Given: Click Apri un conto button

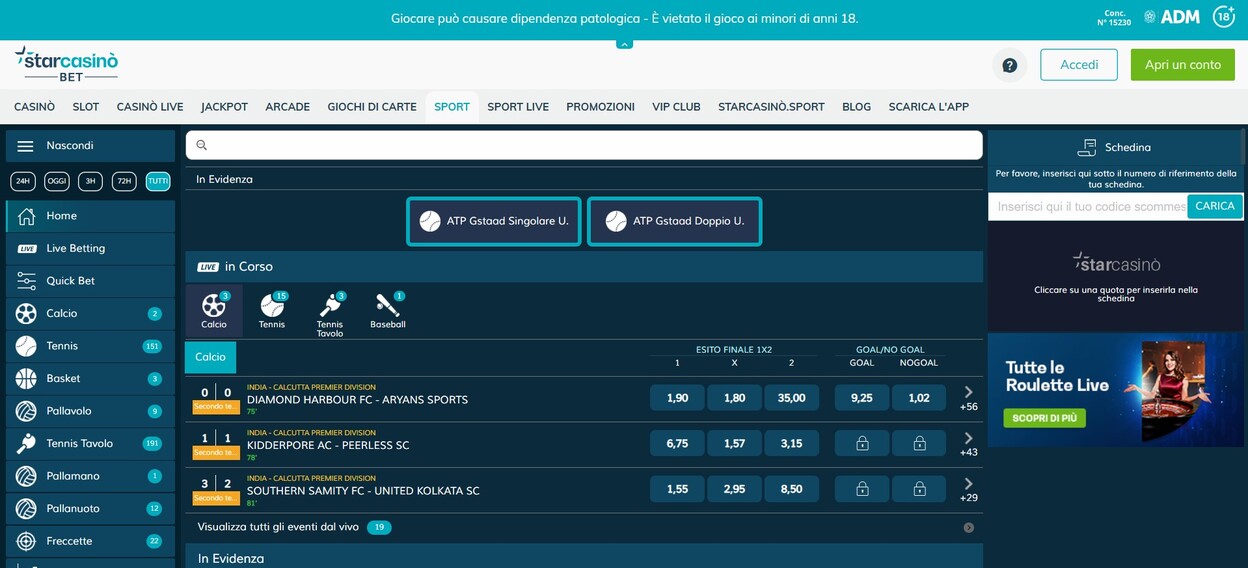Looking at the screenshot, I should pyautogui.click(x=1183, y=65).
